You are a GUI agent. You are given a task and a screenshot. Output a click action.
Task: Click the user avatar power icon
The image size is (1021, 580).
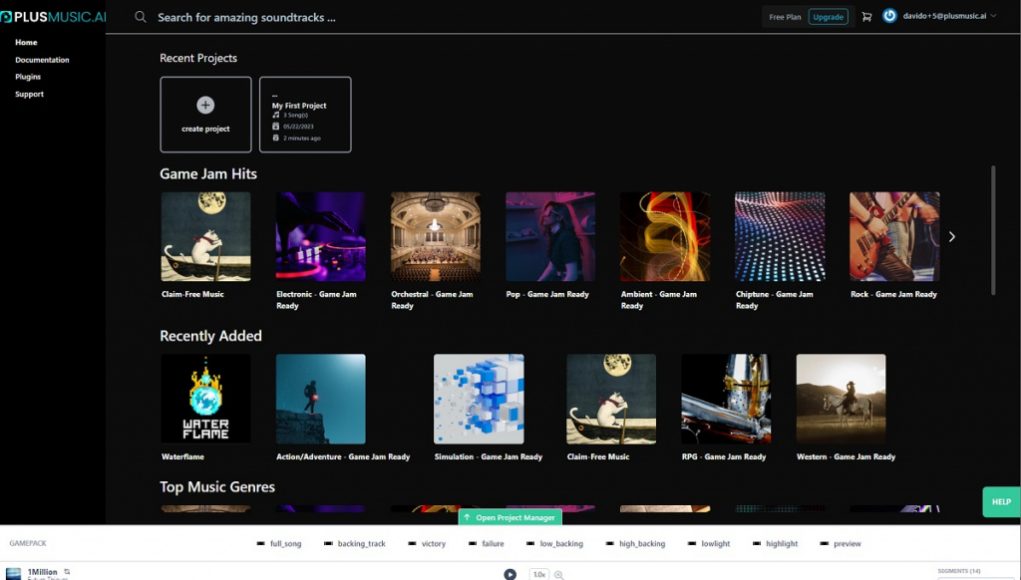889,16
